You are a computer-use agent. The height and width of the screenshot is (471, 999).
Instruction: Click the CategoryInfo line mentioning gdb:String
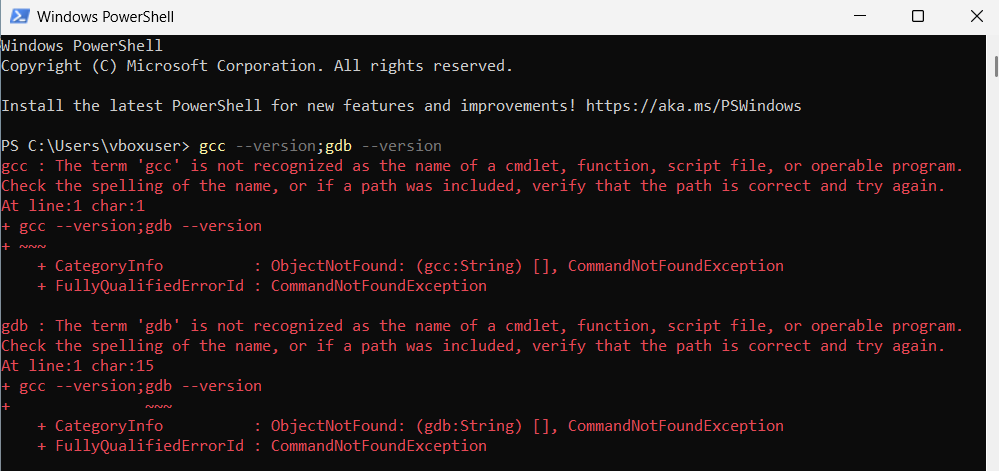[410, 426]
